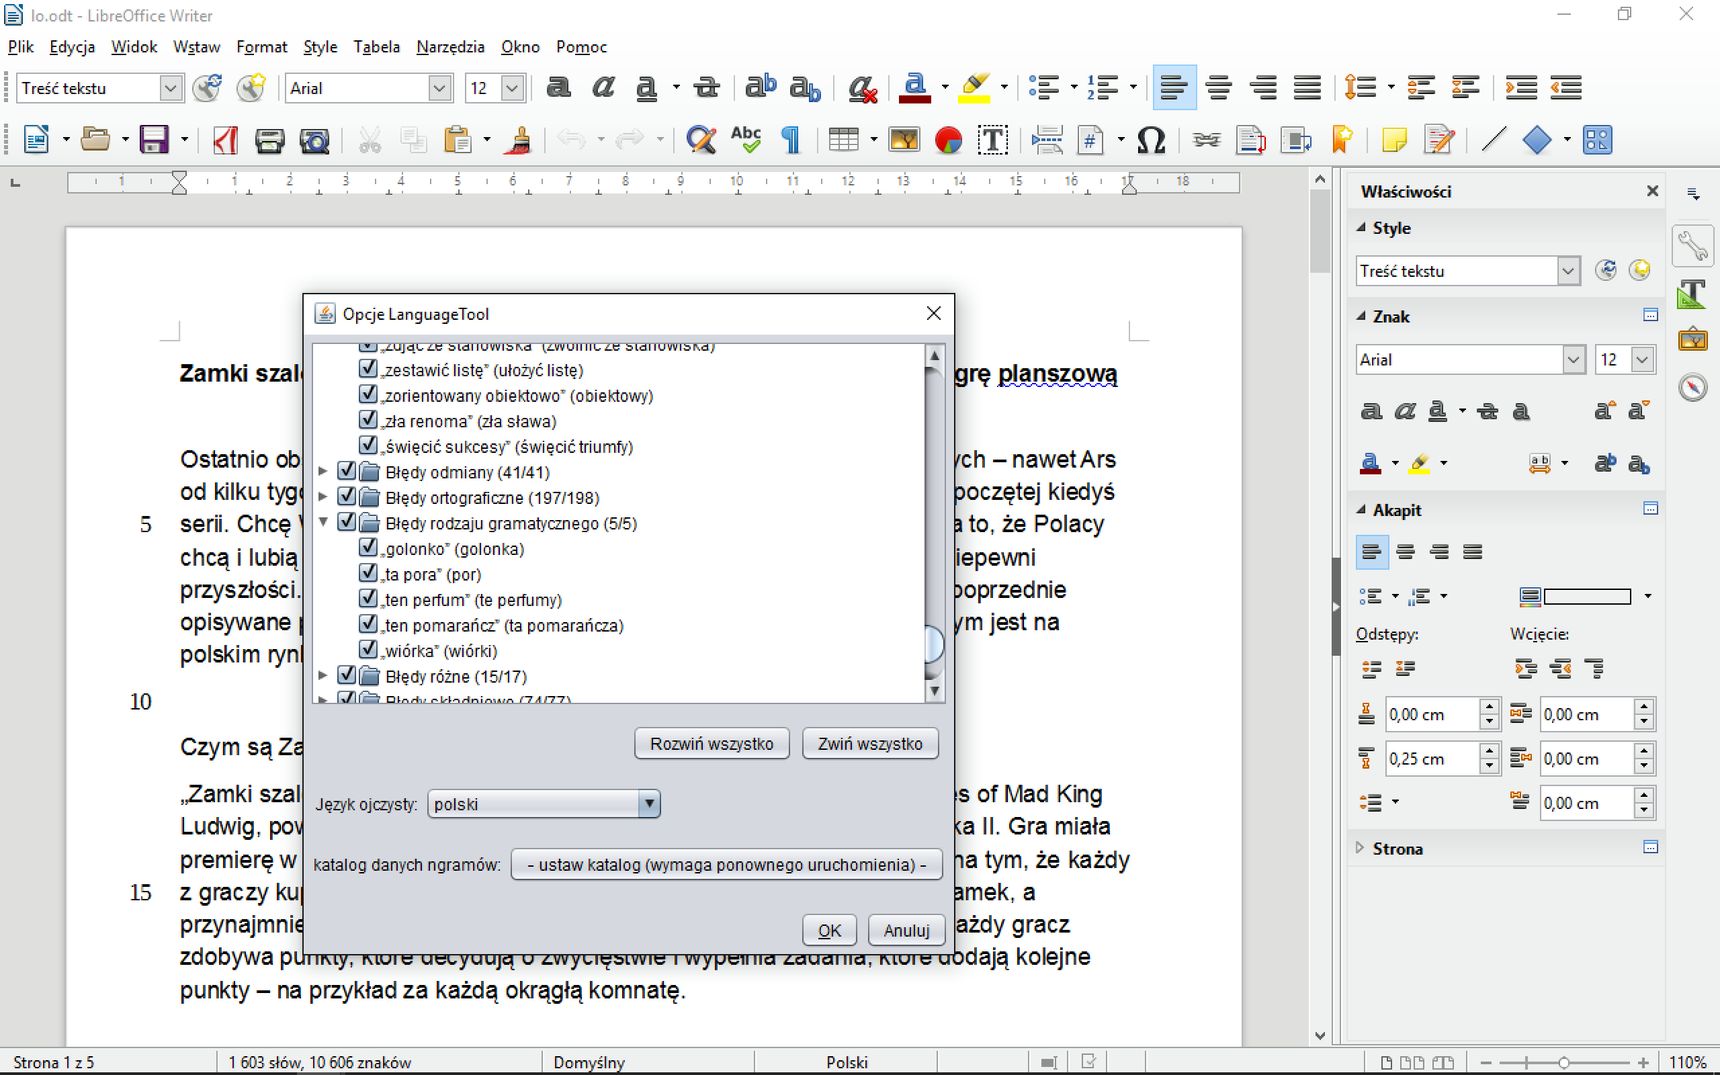Open the Format menu
This screenshot has width=1720, height=1075.
262,47
